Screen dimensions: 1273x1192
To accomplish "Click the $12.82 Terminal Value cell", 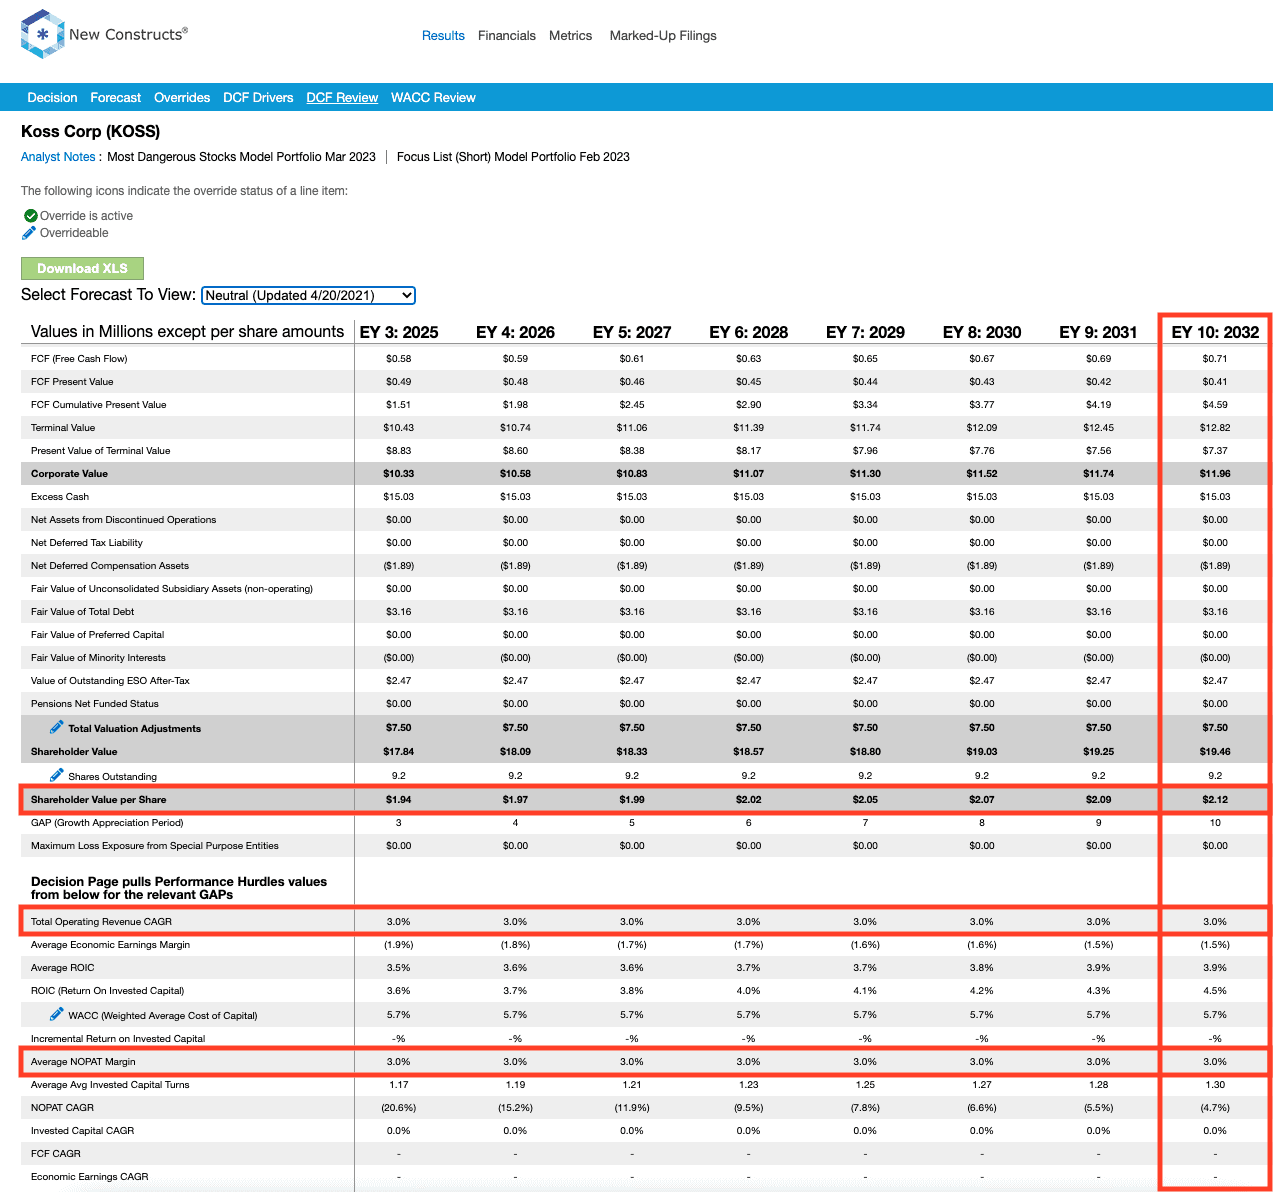I will 1215,428.
